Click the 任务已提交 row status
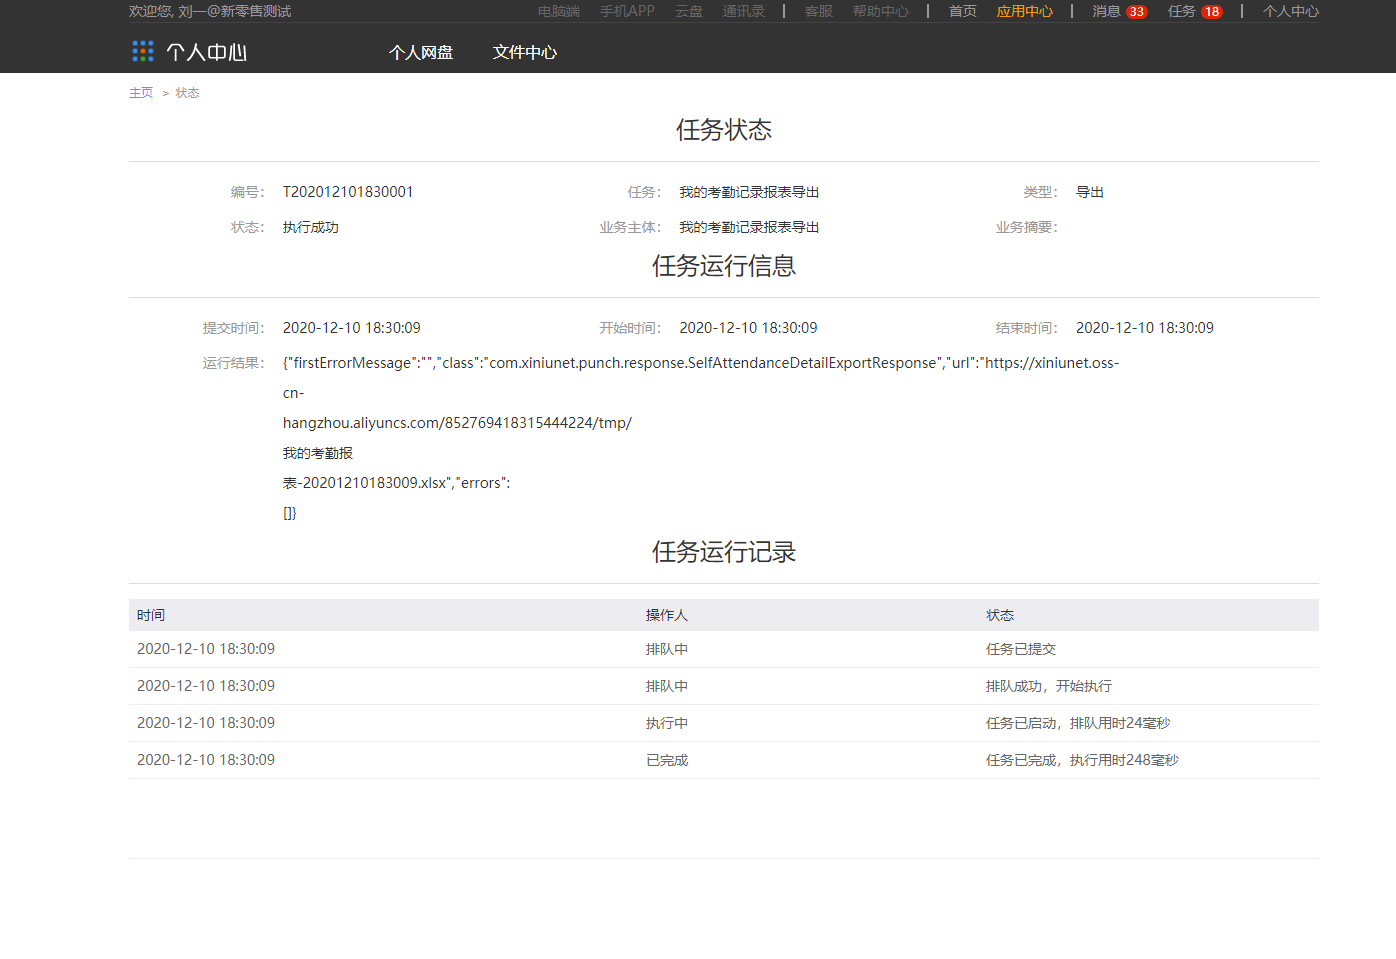This screenshot has width=1396, height=959. coord(1021,649)
